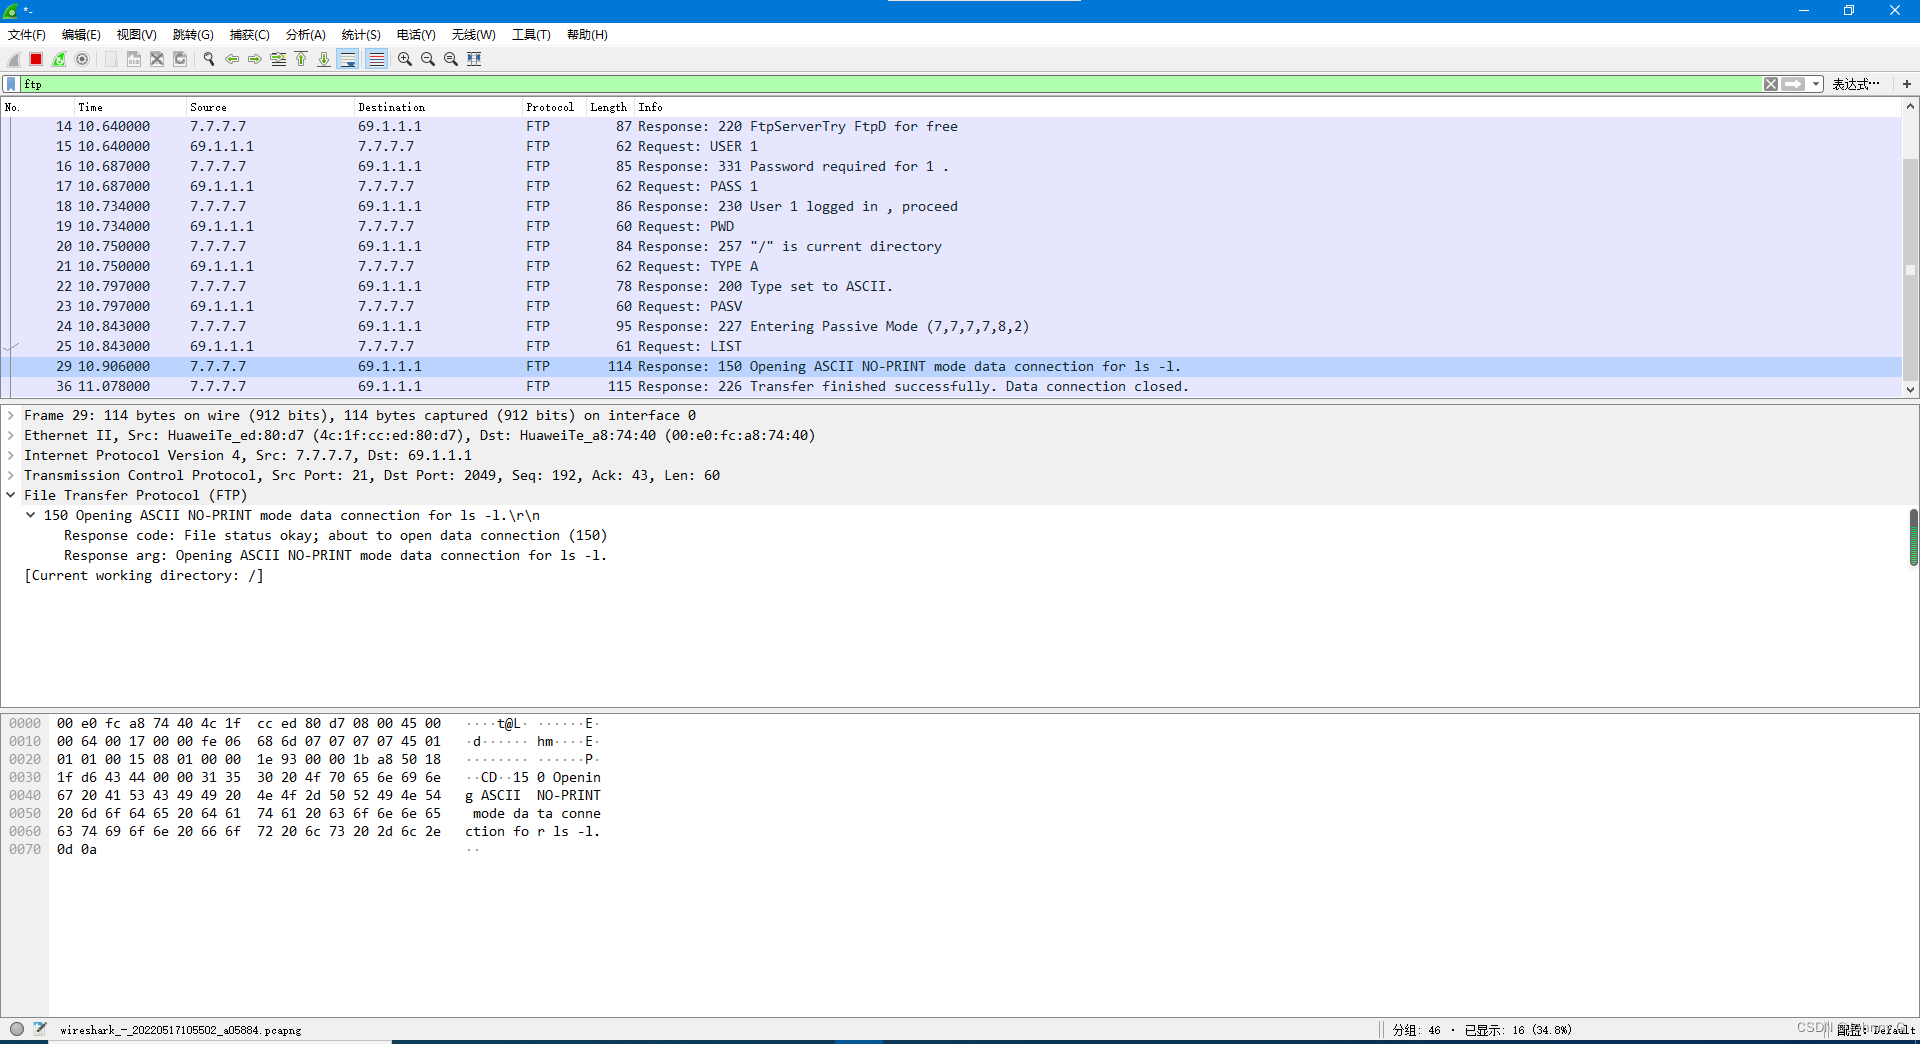This screenshot has height=1044, width=1920.
Task: Open the 电话(Y) menu
Action: pos(416,34)
